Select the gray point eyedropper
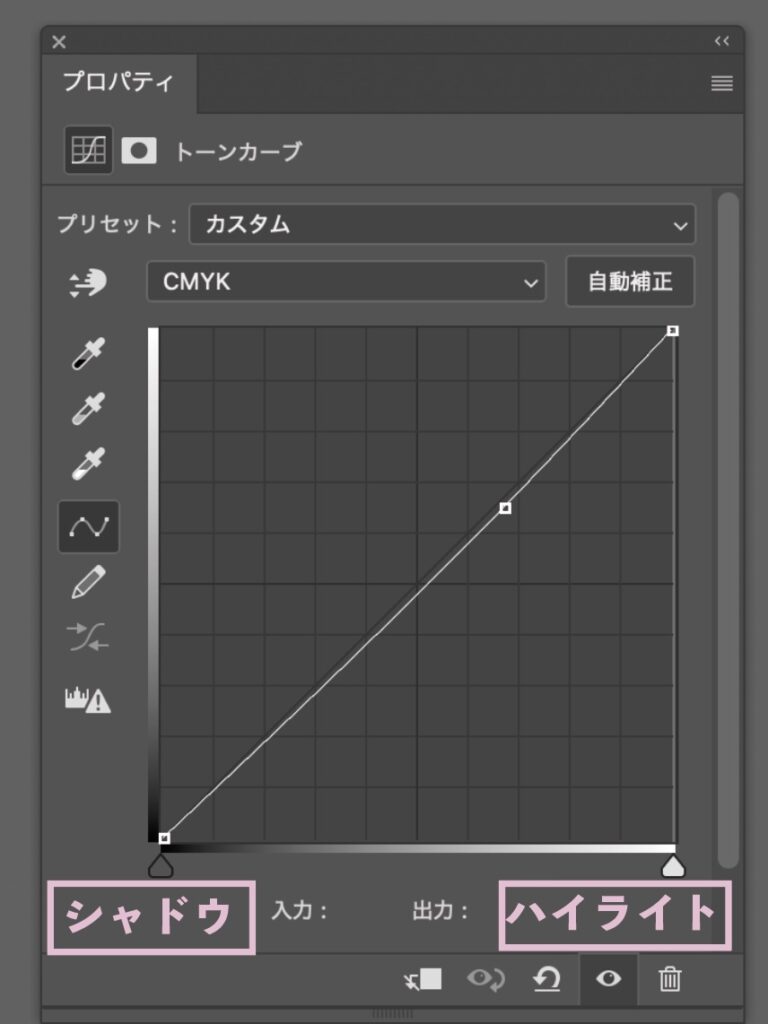The height and width of the screenshot is (1024, 768). tap(88, 409)
